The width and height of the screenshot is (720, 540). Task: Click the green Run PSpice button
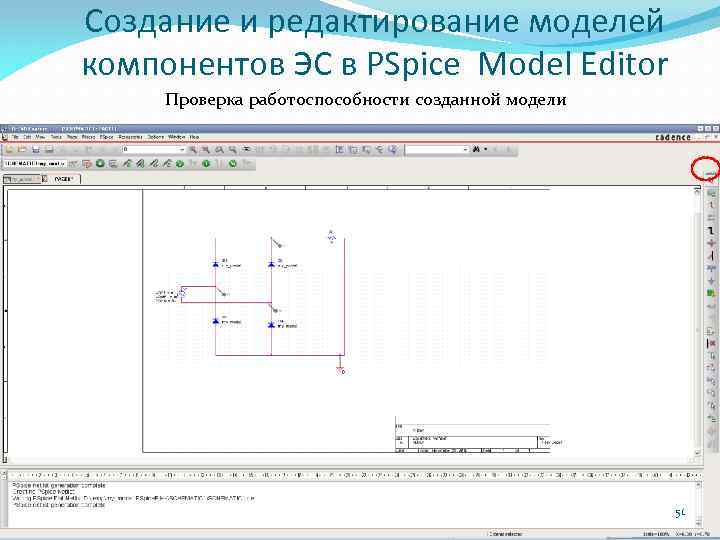coord(100,163)
